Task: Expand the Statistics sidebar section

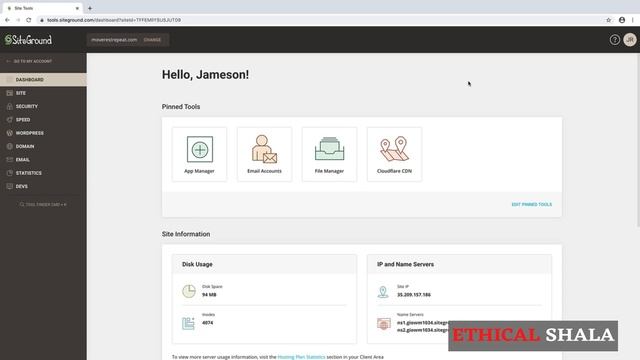Action: tap(43, 173)
